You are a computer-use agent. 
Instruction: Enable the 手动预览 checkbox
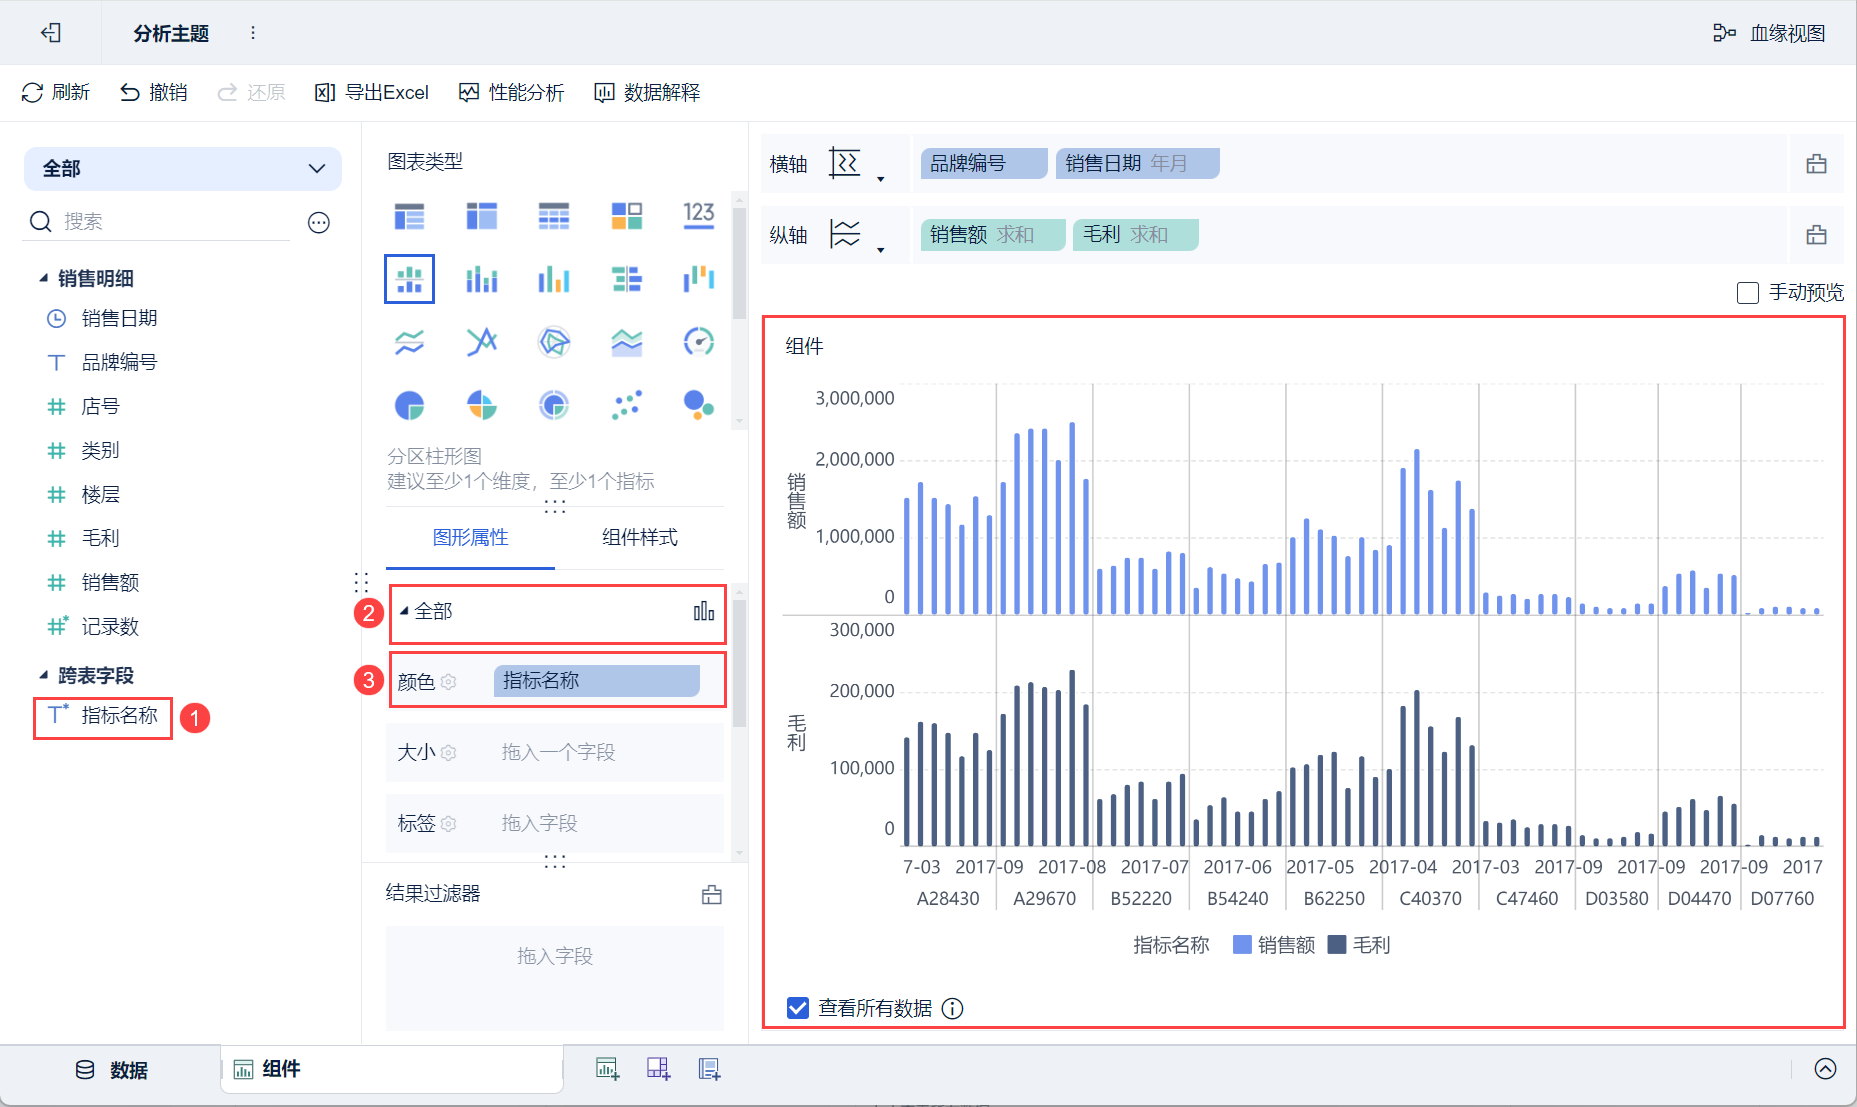tap(1748, 293)
